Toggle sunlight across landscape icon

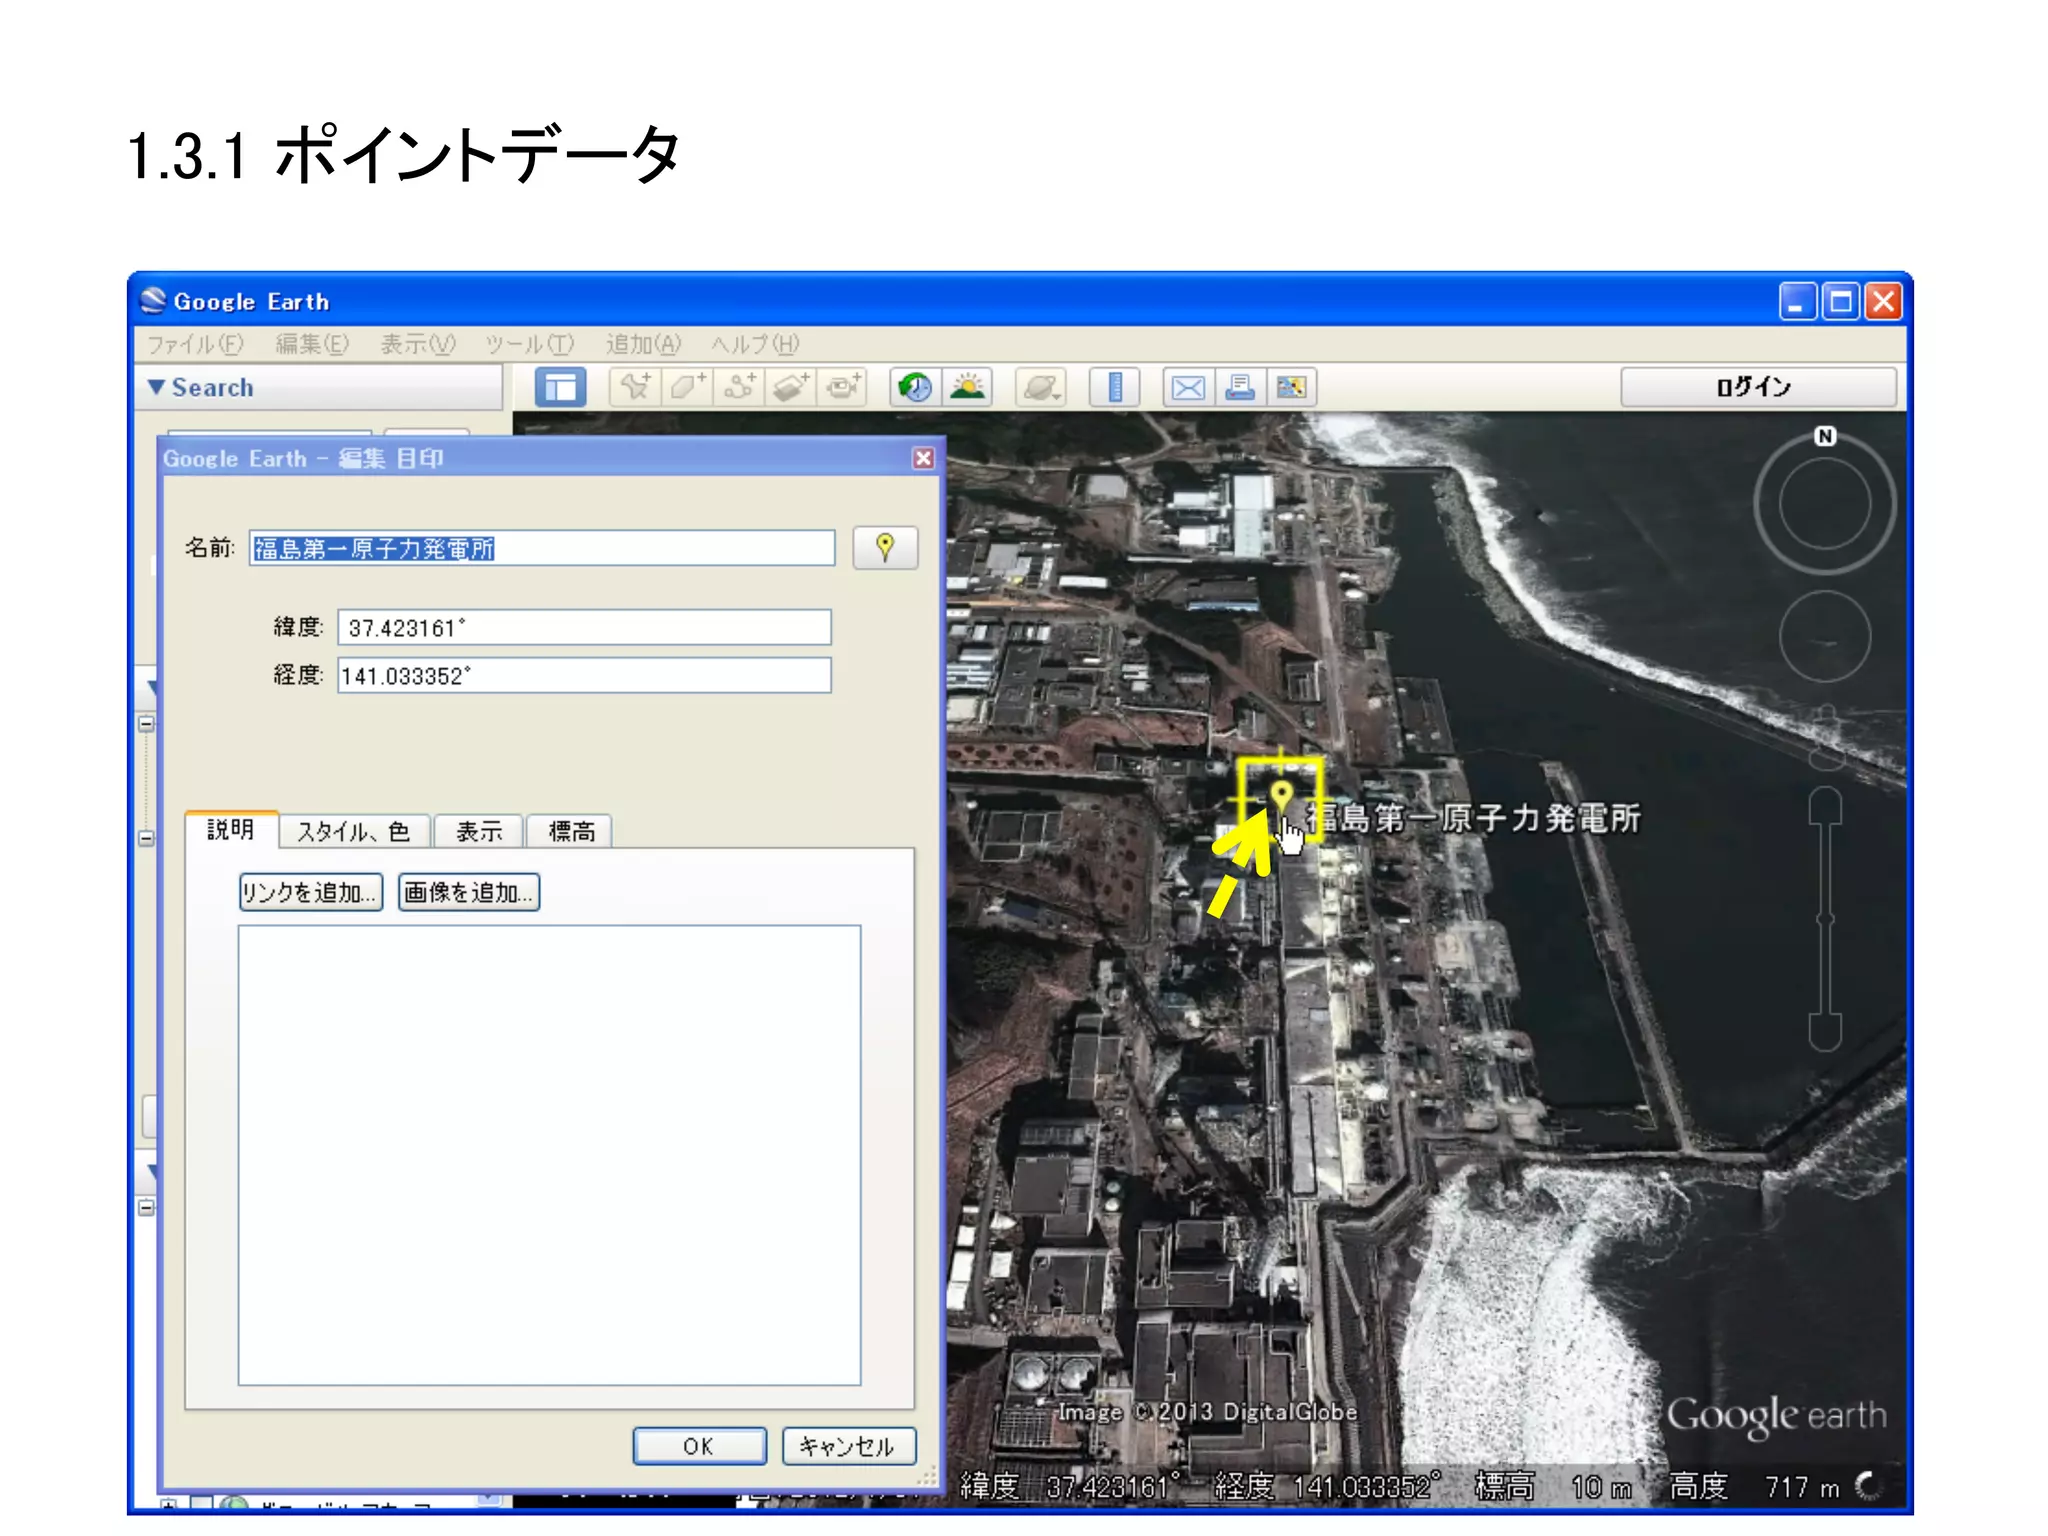coord(967,387)
